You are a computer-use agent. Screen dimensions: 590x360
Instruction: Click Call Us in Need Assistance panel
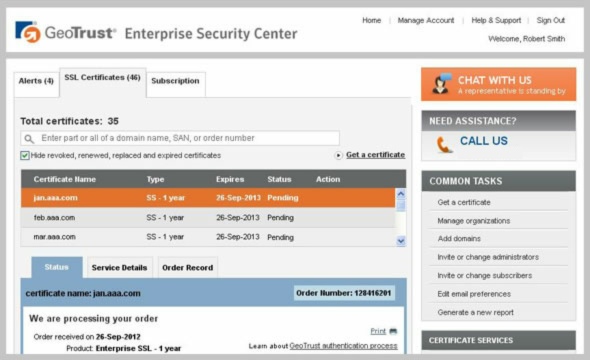point(484,141)
